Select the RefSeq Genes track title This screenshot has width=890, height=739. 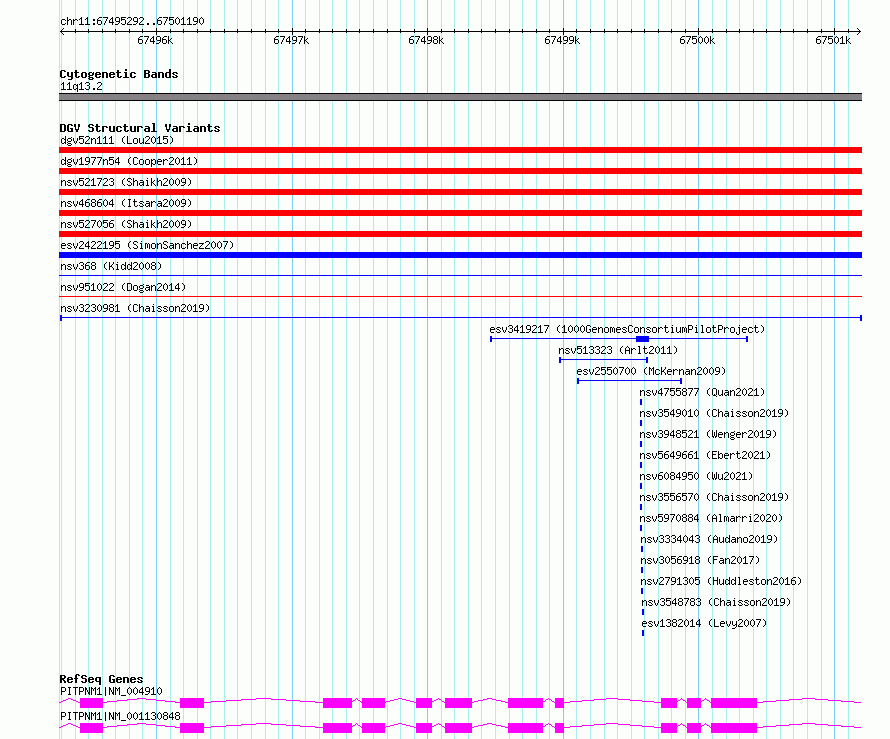101,679
